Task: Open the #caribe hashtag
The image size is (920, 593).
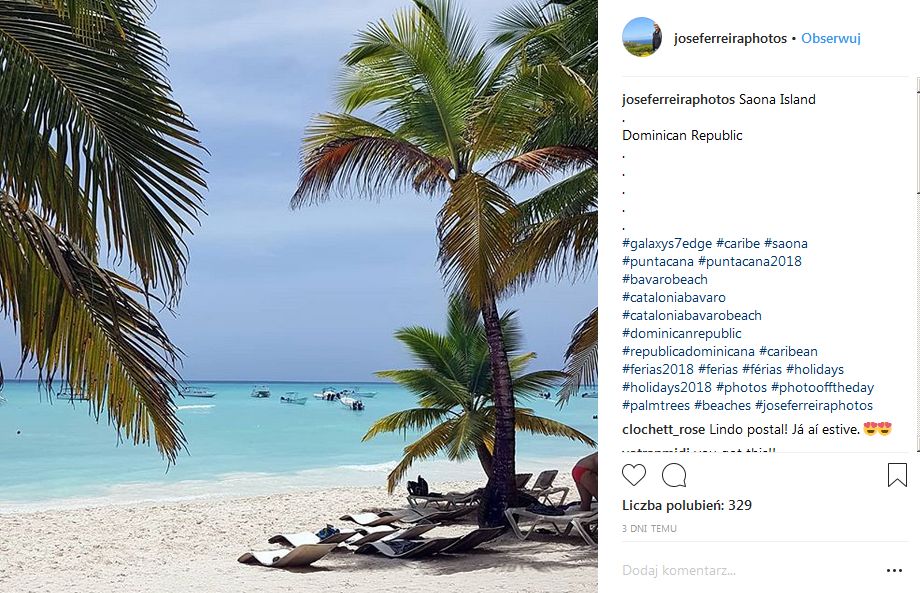Action: click(x=737, y=243)
